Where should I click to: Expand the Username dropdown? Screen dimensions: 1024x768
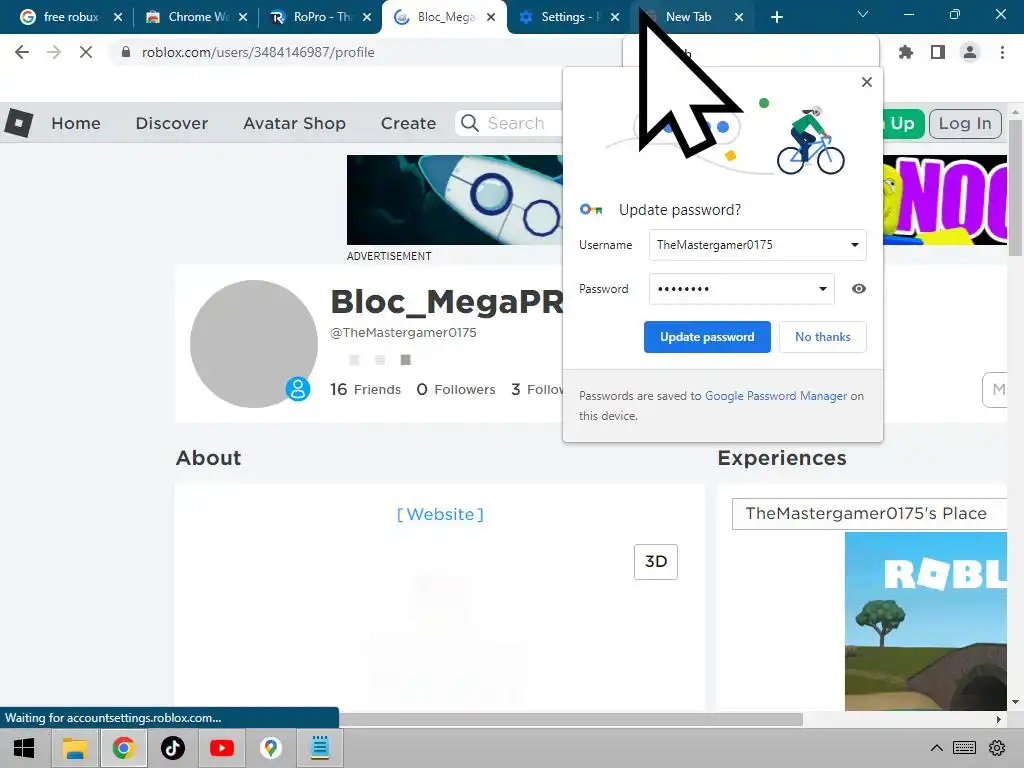[x=854, y=245]
